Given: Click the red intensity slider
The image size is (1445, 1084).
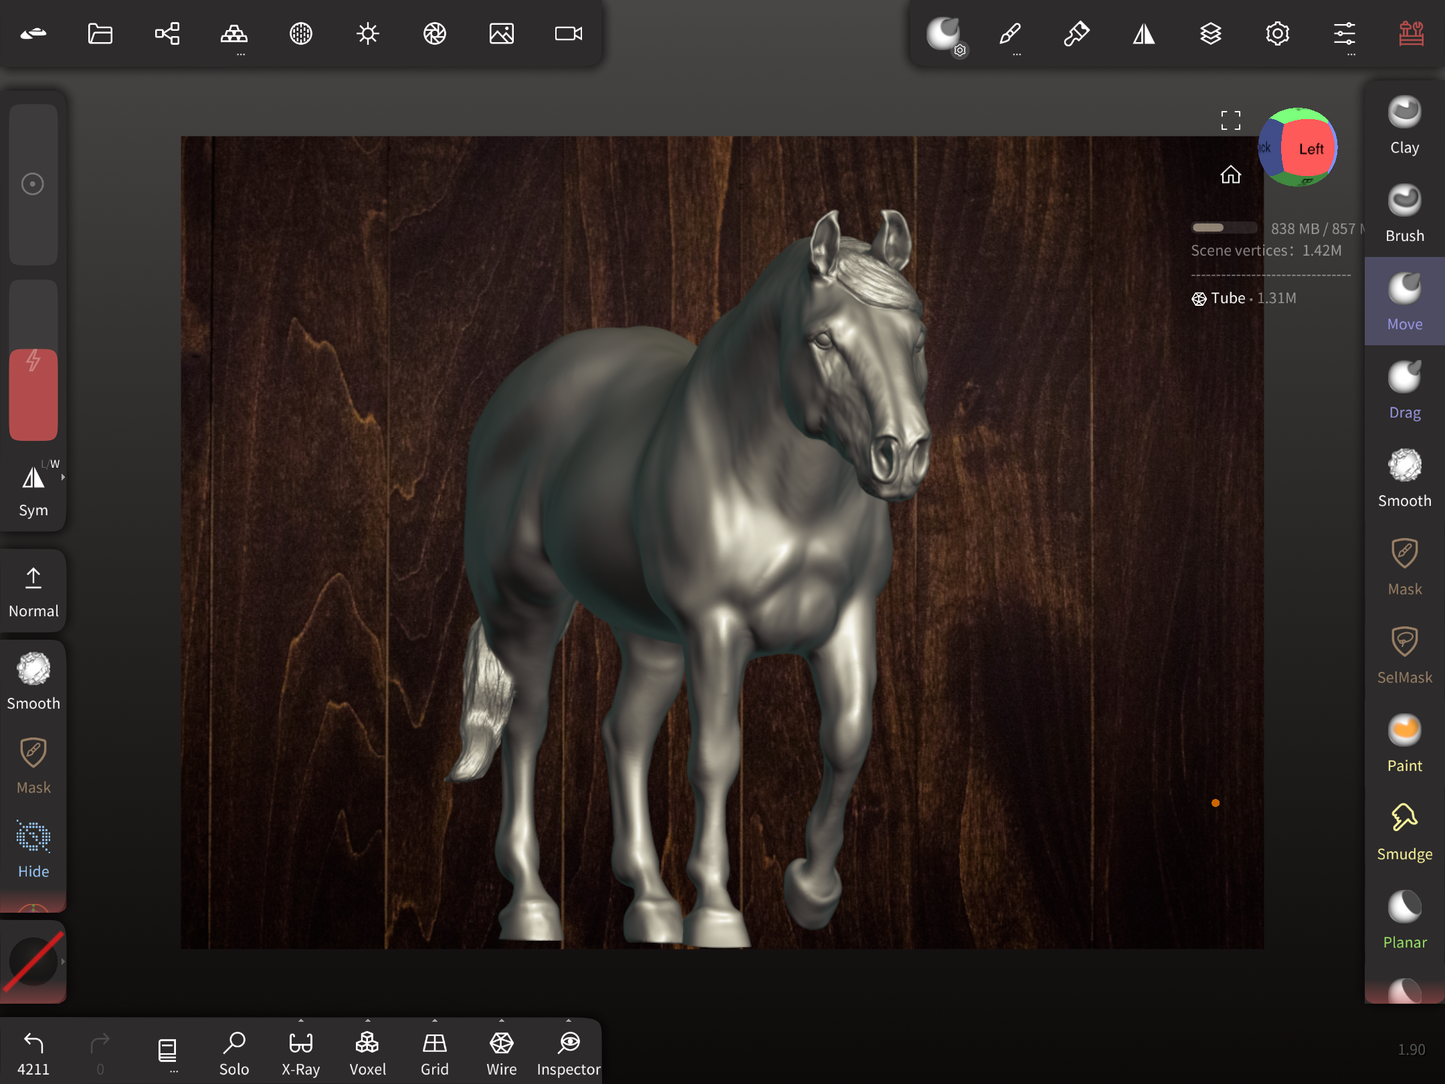Looking at the screenshot, I should pyautogui.click(x=33, y=394).
